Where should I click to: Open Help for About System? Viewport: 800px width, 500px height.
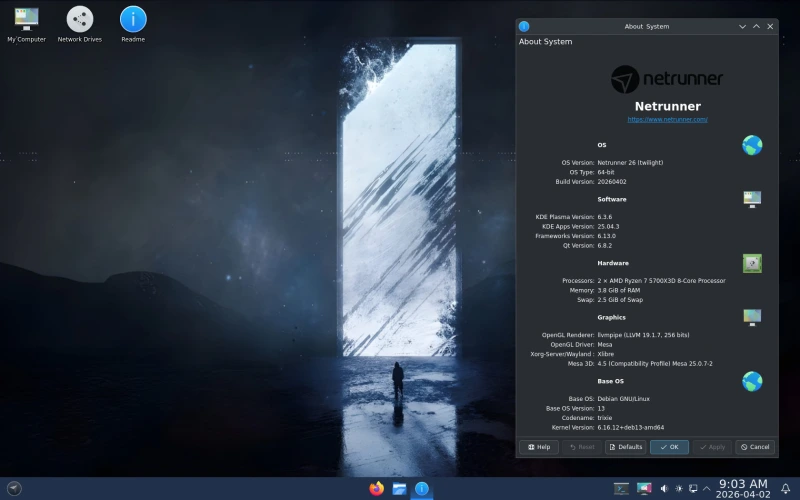[539, 447]
